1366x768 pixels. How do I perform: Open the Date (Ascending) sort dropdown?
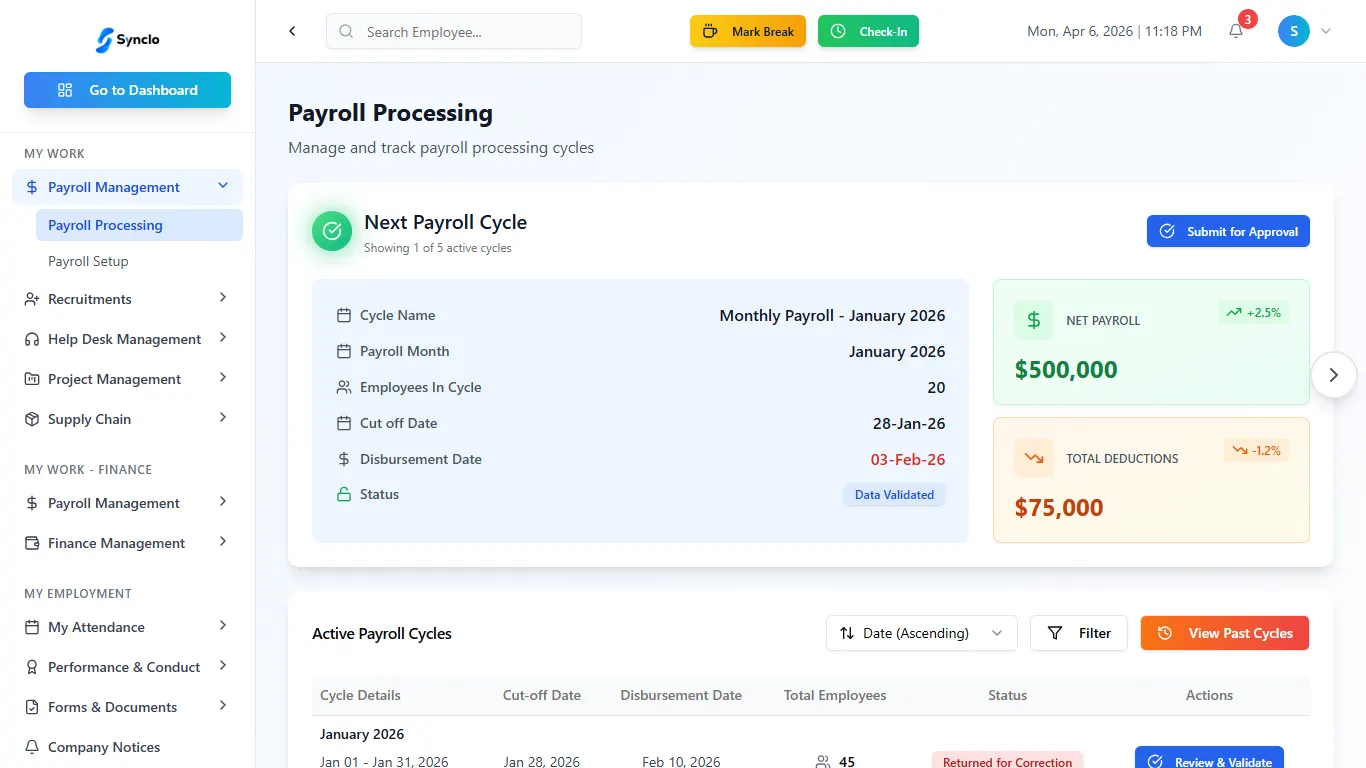click(x=920, y=633)
